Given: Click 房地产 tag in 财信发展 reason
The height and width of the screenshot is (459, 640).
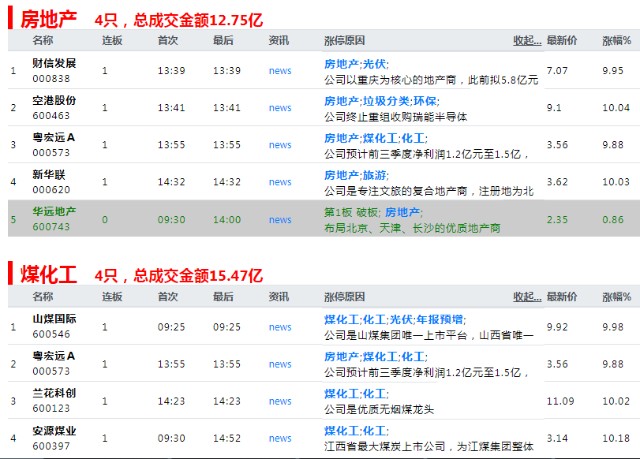Looking at the screenshot, I should (x=342, y=64).
